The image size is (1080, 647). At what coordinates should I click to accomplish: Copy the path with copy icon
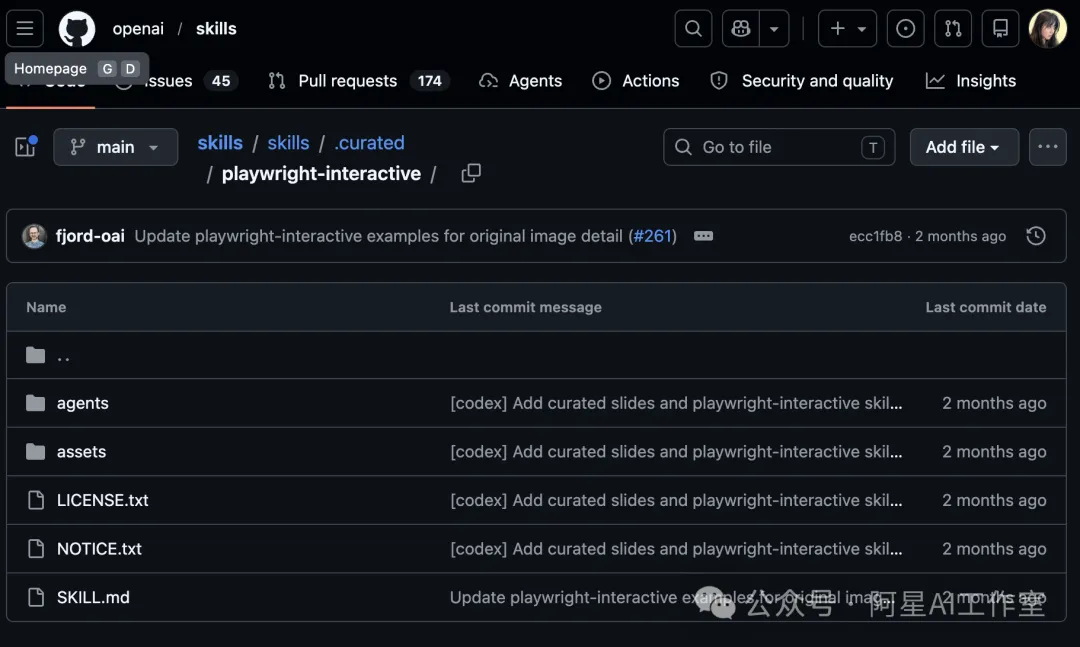click(x=471, y=173)
